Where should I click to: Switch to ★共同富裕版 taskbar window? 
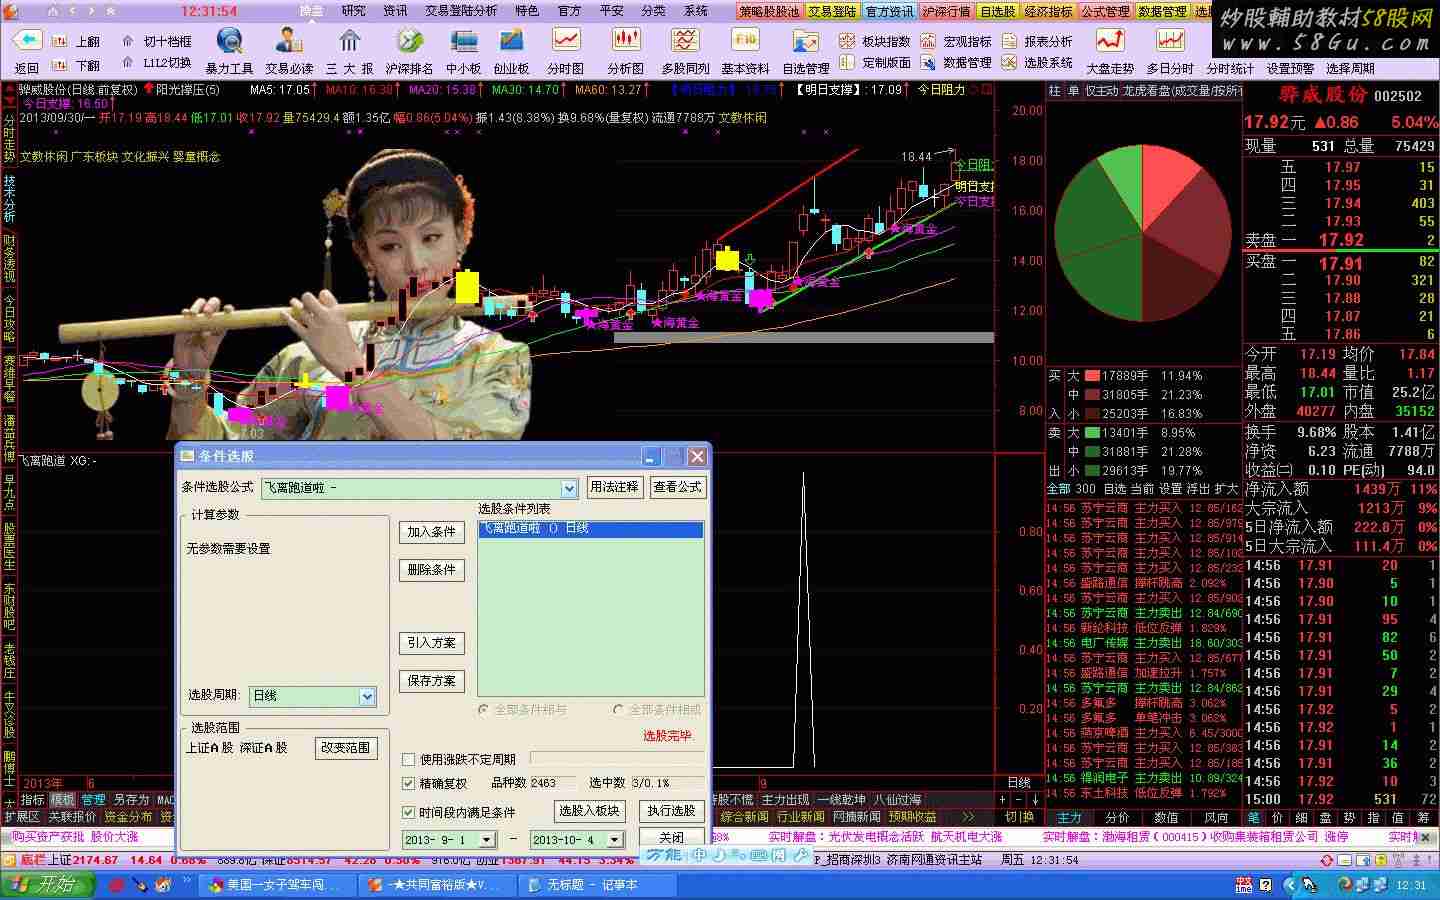435,885
